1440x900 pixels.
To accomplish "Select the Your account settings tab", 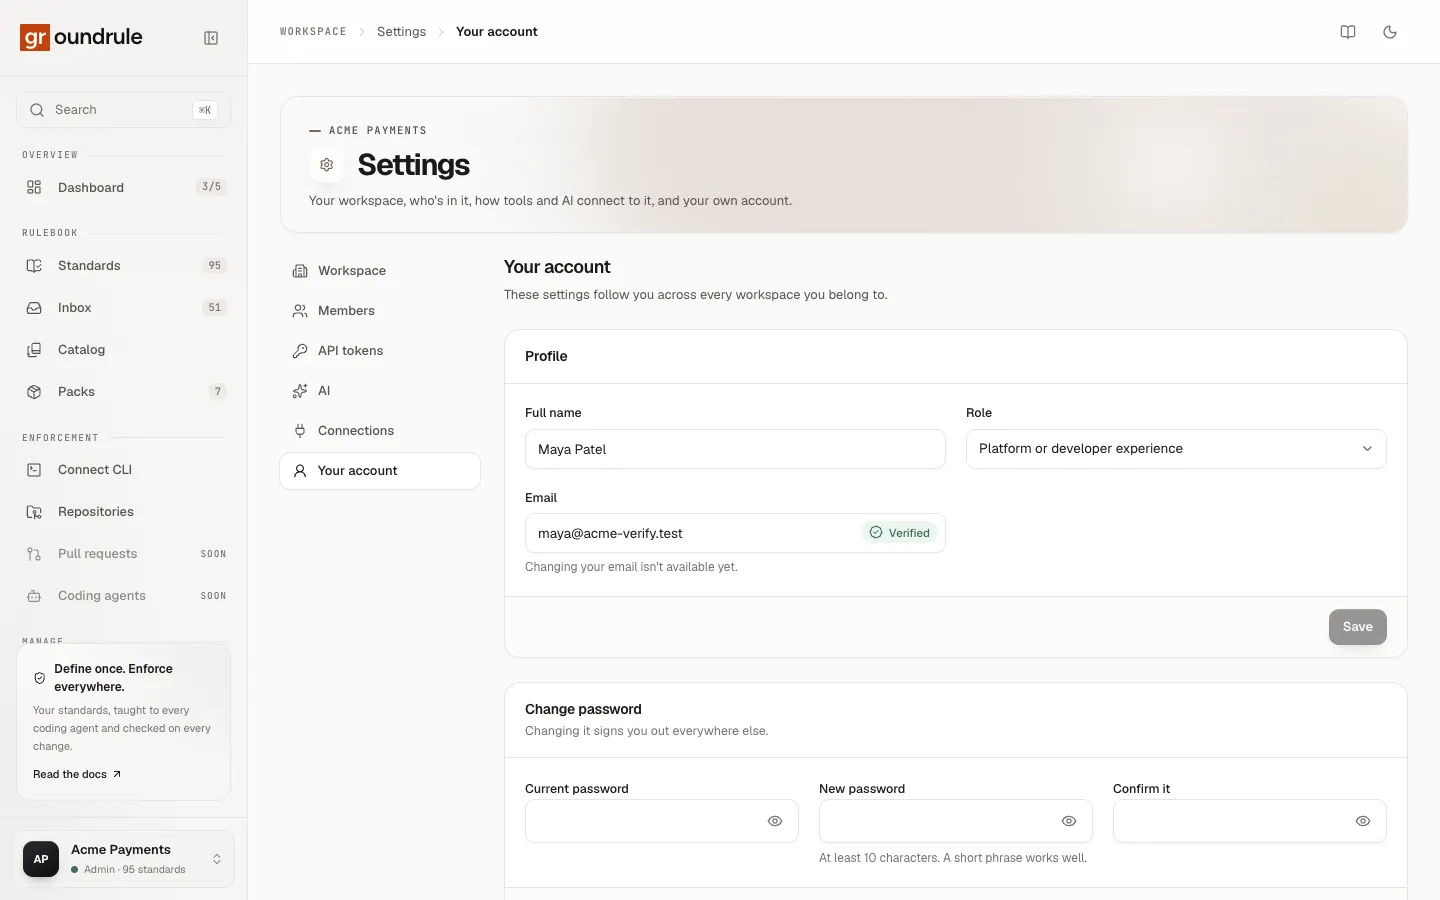I will pyautogui.click(x=380, y=471).
